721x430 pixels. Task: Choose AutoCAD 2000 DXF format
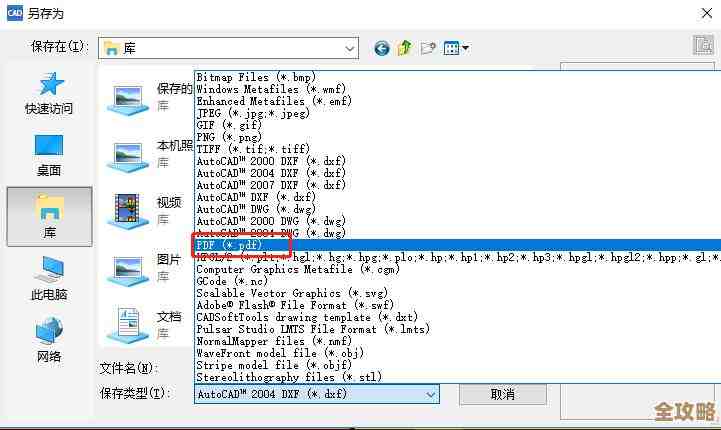pos(271,161)
